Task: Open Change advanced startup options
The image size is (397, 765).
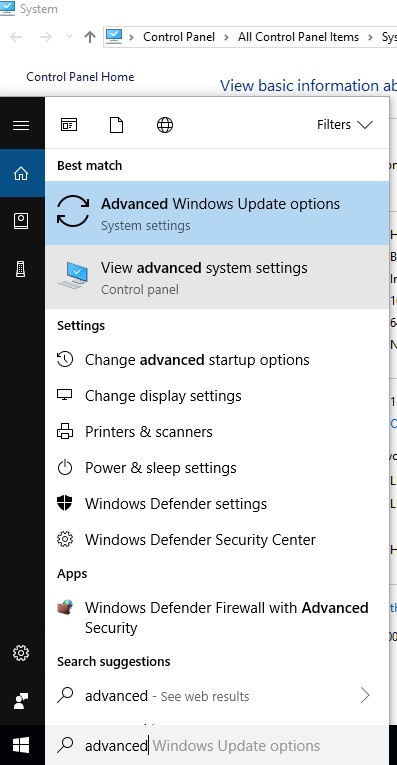Action: point(217,360)
